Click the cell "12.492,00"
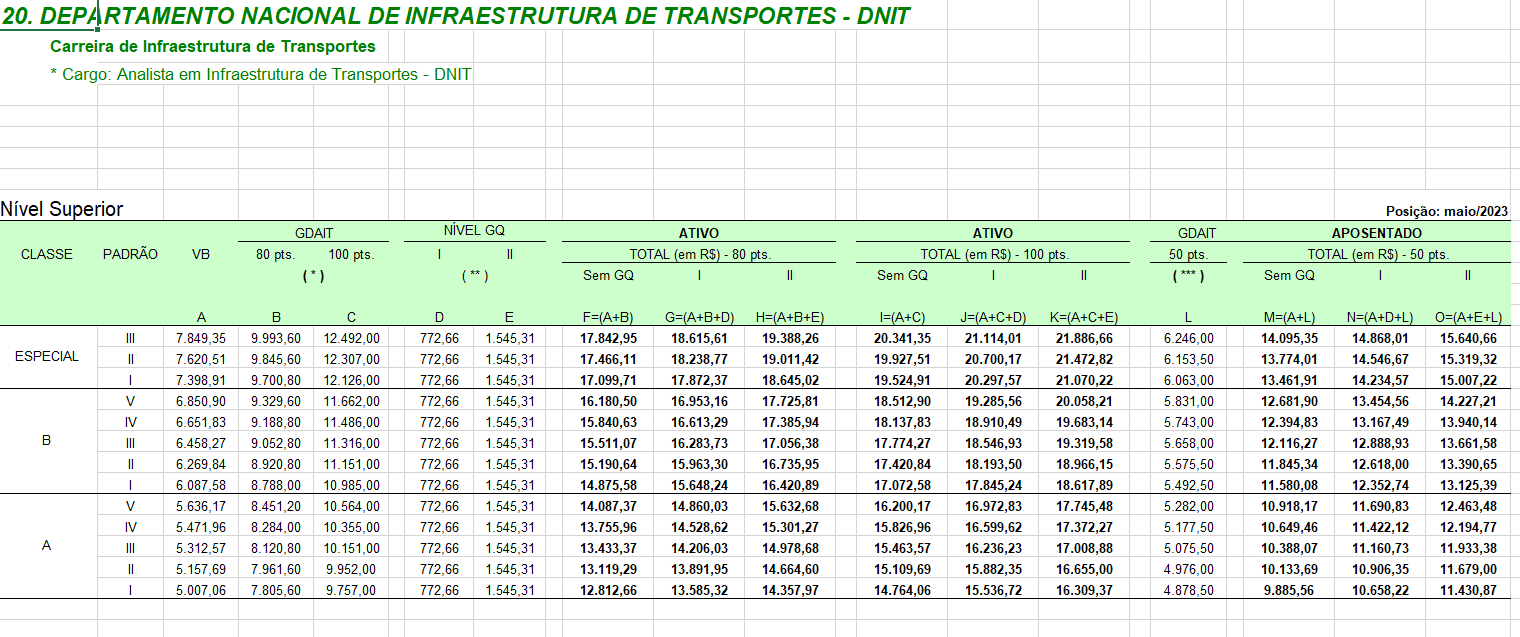The height and width of the screenshot is (637, 1520). pyautogui.click(x=351, y=339)
